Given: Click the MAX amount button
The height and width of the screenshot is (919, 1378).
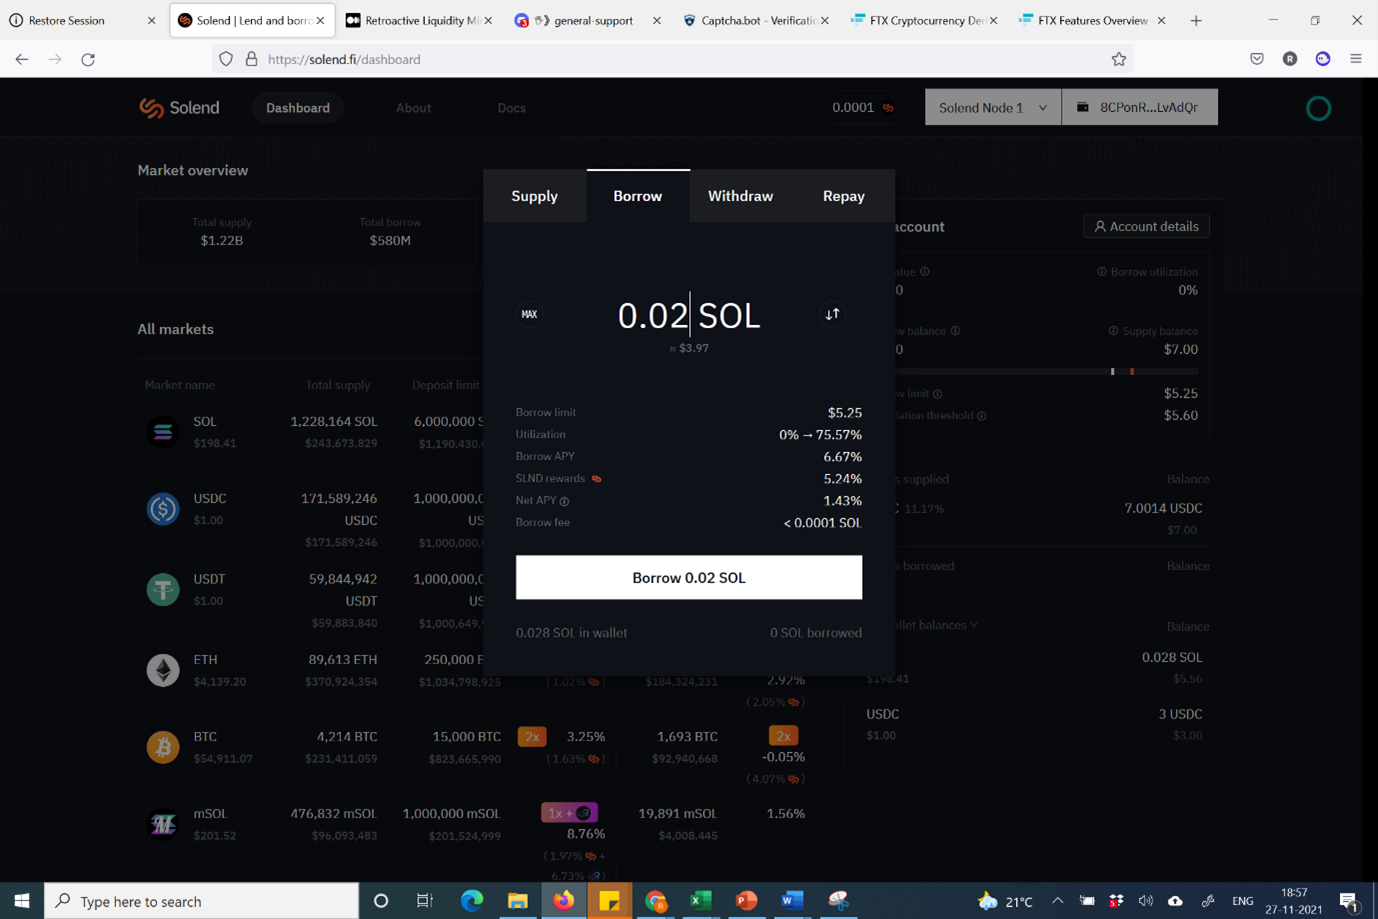Looking at the screenshot, I should (x=529, y=314).
